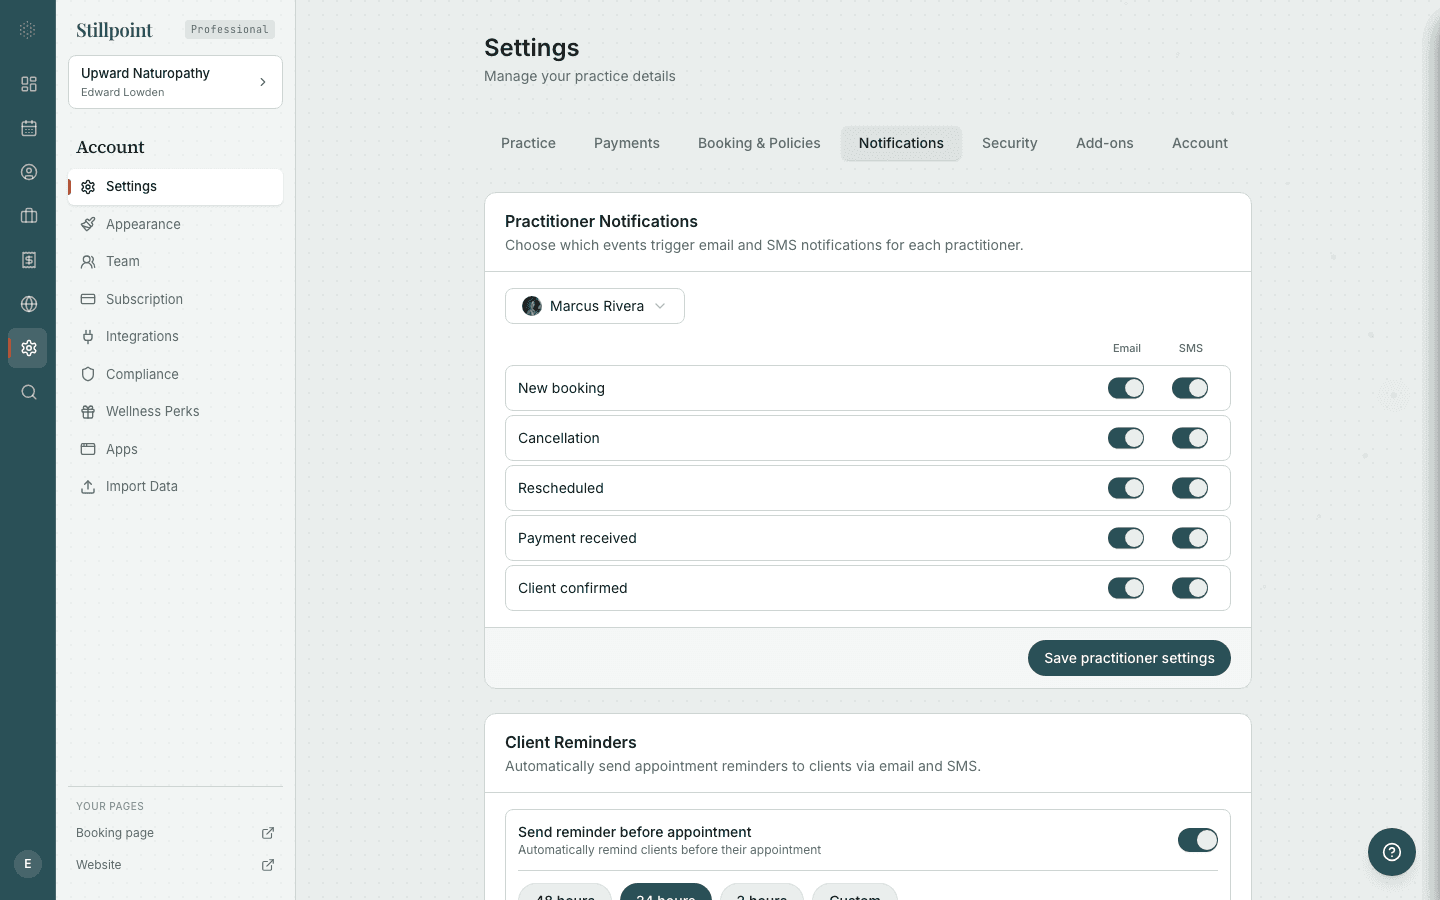Toggle Rescheduled email notification
This screenshot has width=1440, height=900.
tap(1126, 488)
